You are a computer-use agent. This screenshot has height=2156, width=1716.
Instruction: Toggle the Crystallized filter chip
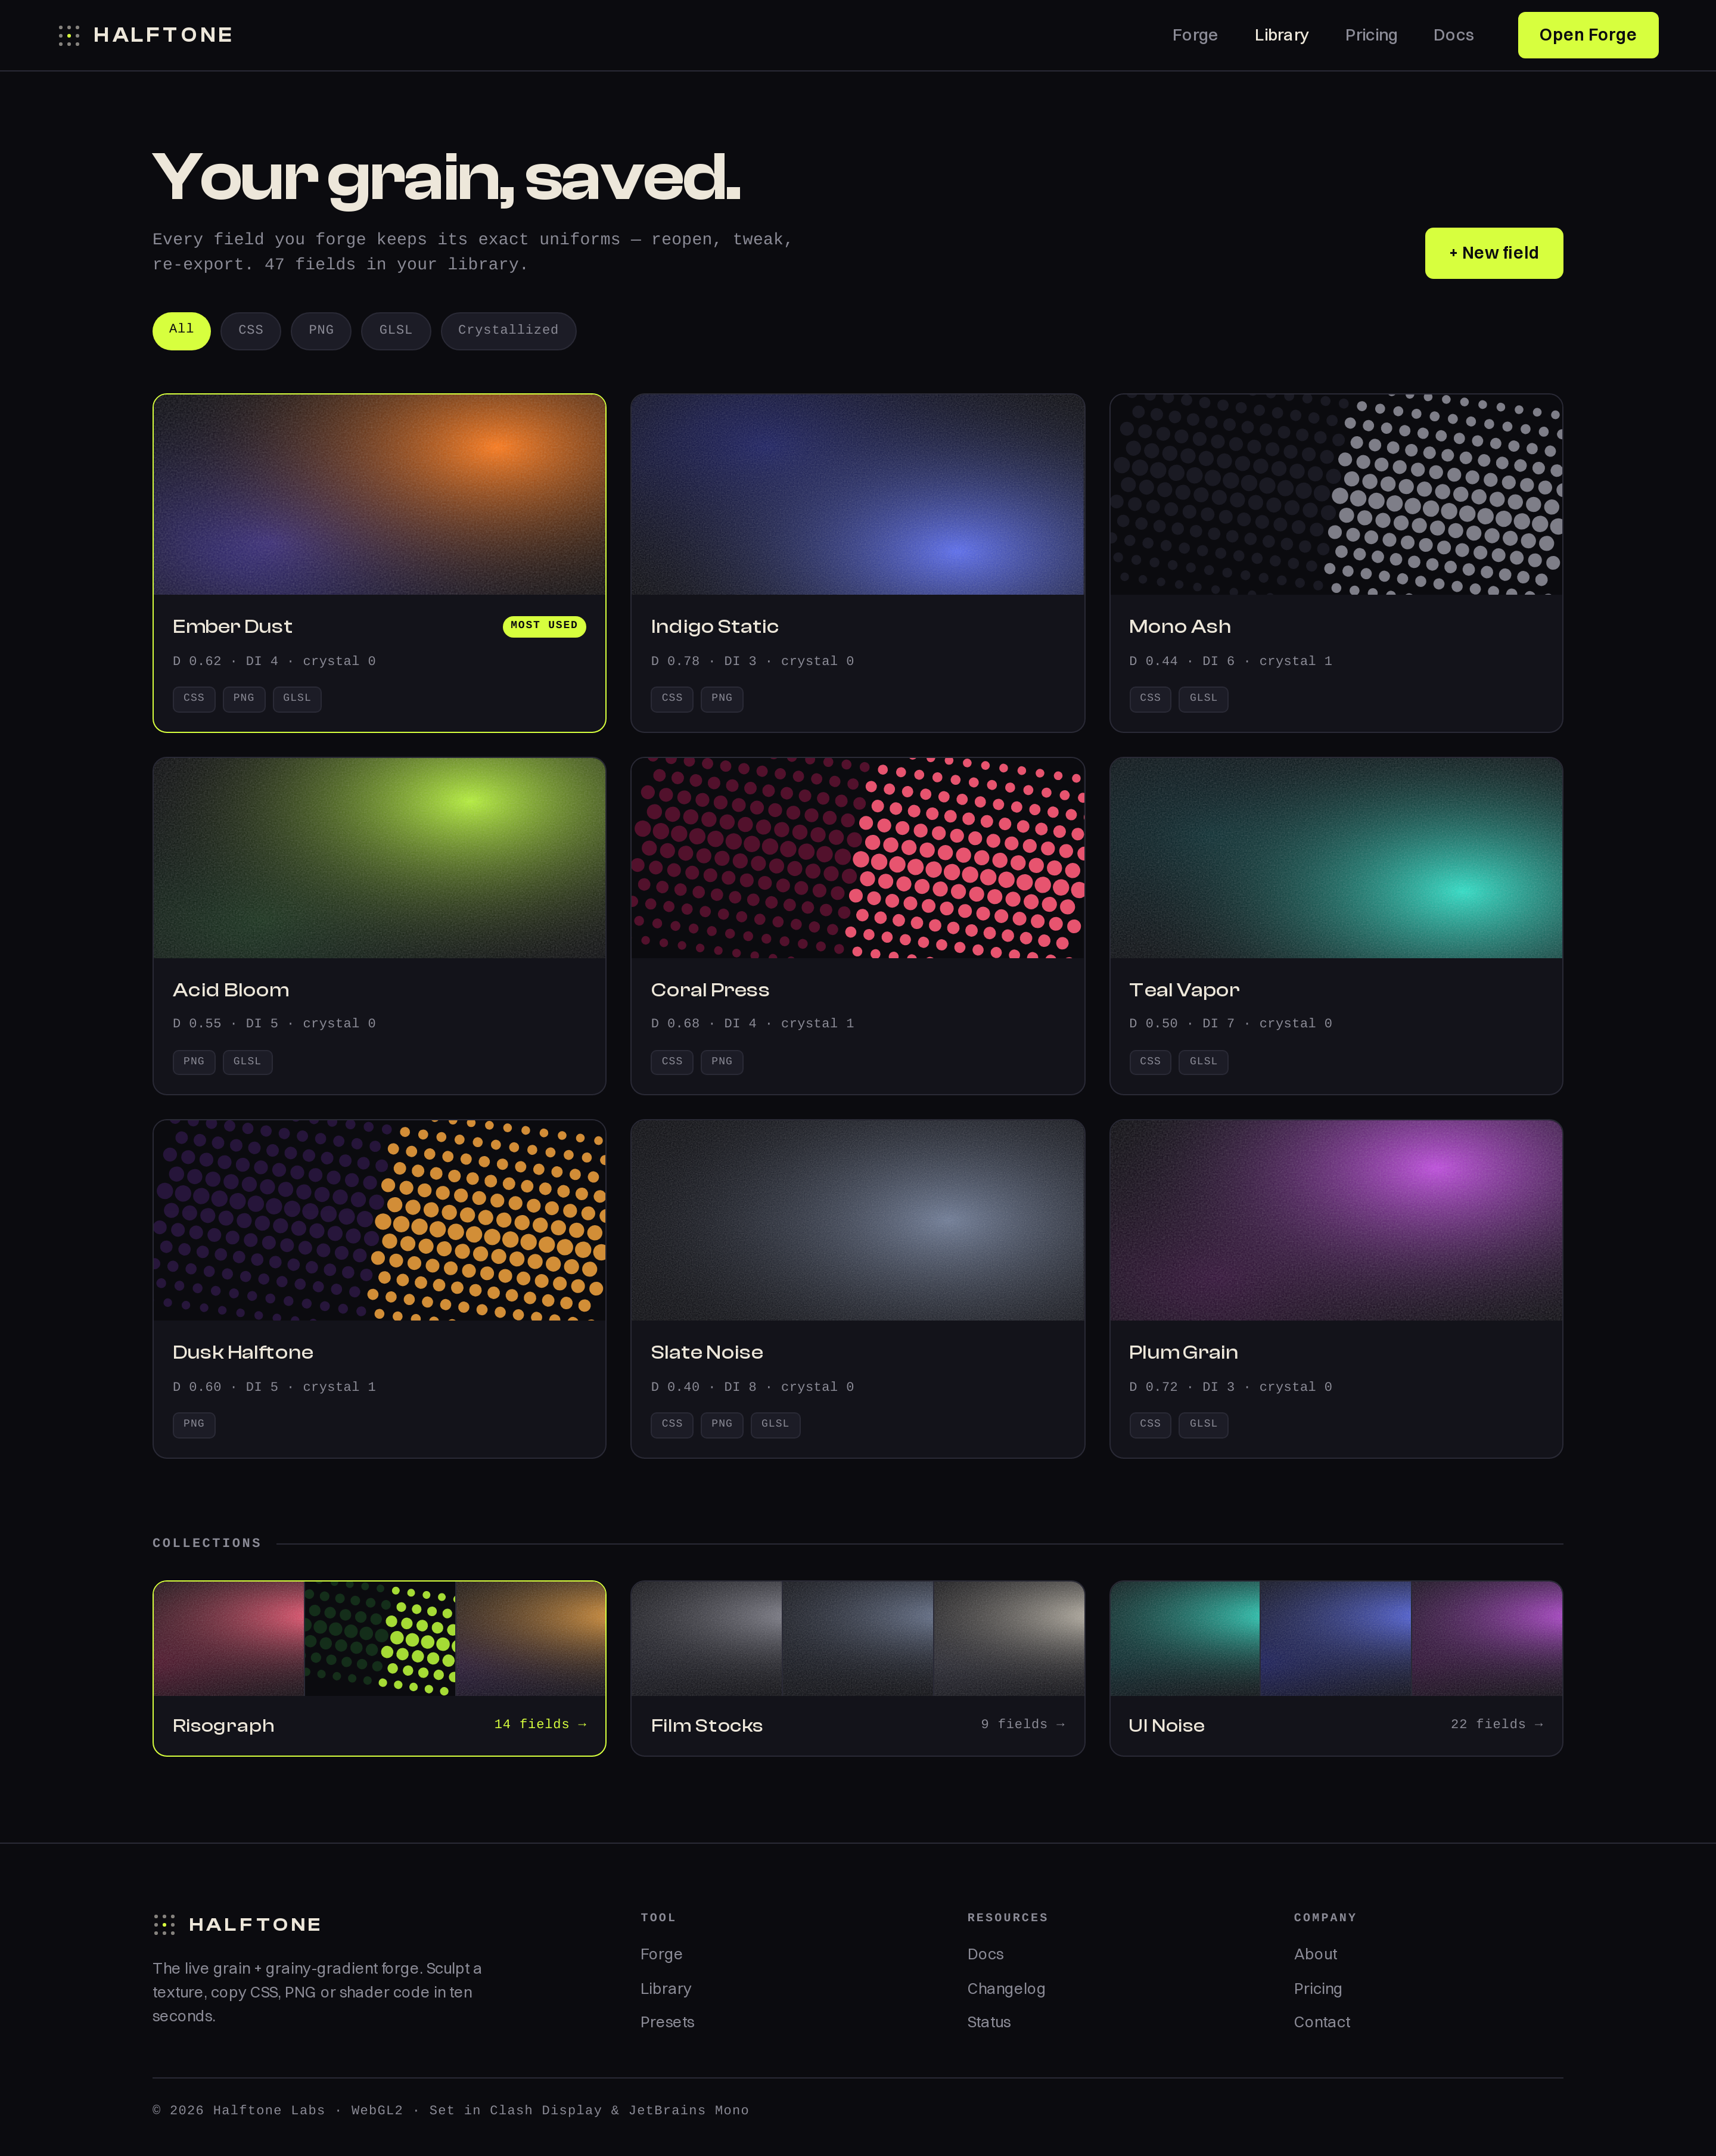(x=508, y=331)
